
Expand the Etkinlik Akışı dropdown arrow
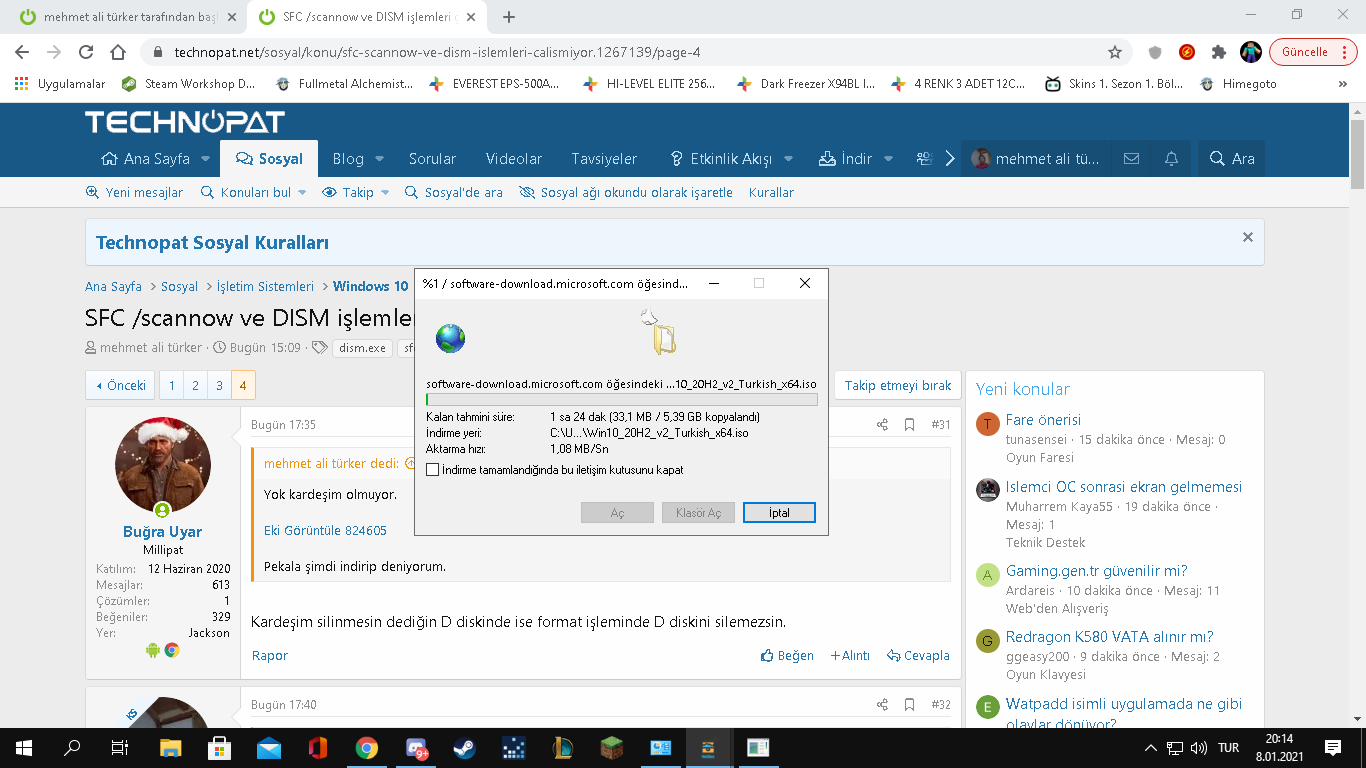coord(788,159)
